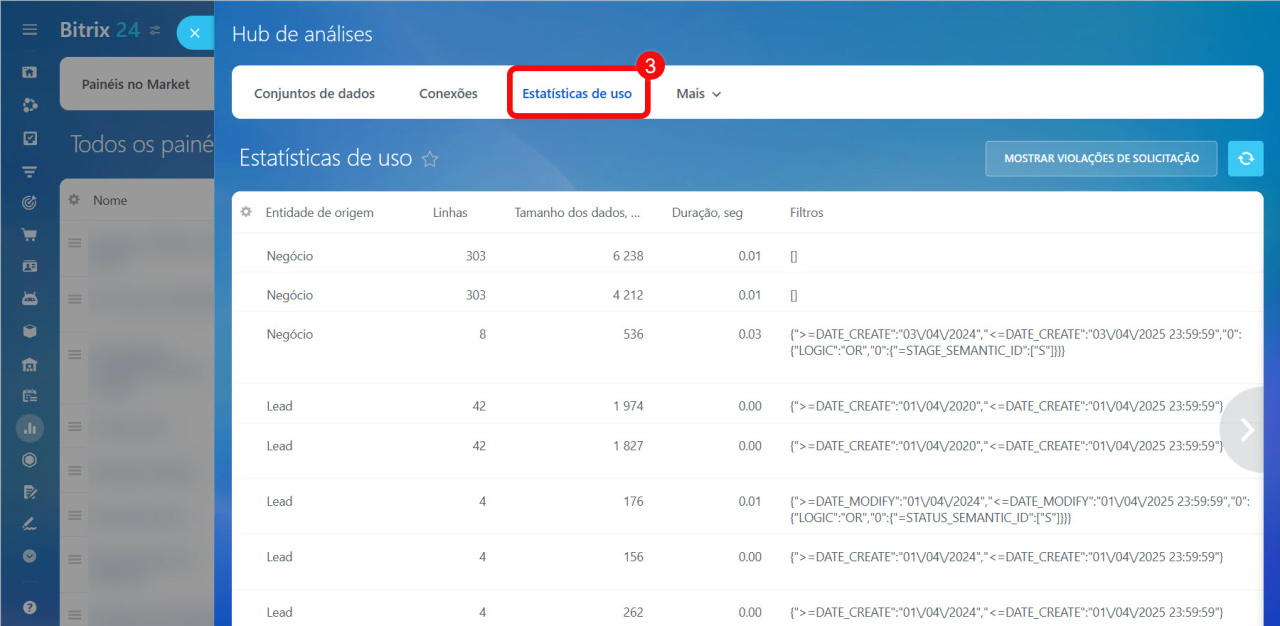Open the Nome list settings gear
Image resolution: width=1280 pixels, height=626 pixels.
point(74,200)
